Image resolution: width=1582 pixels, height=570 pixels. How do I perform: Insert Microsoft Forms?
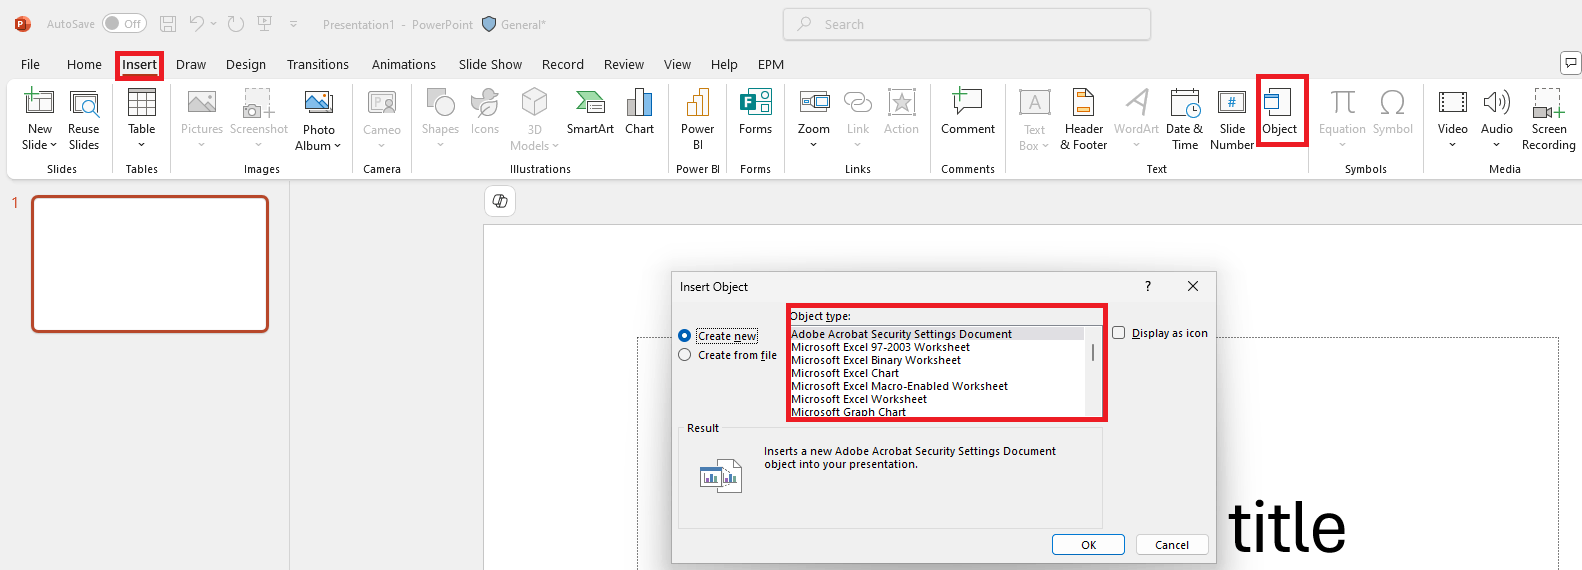(x=755, y=112)
